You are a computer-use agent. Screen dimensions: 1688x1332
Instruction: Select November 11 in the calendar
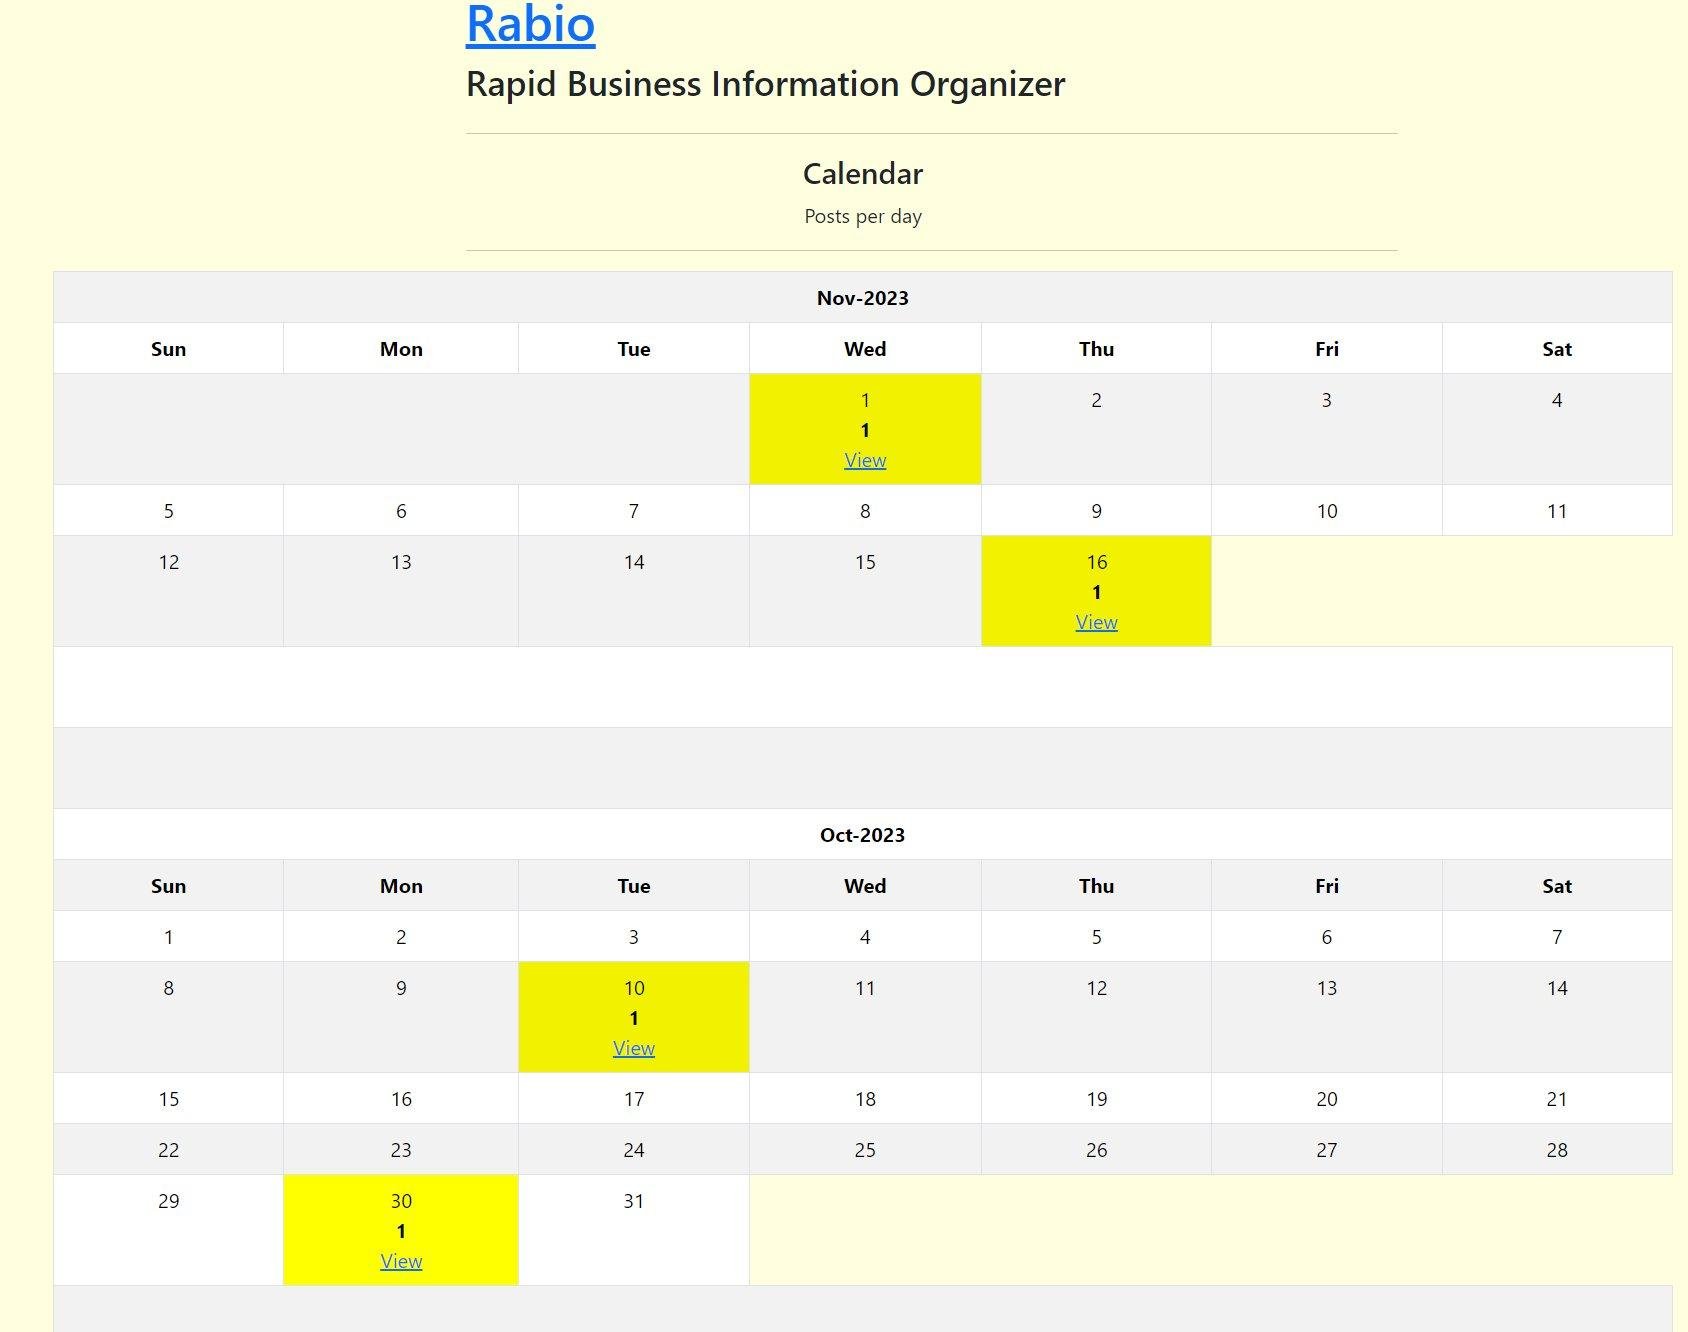pos(1557,511)
